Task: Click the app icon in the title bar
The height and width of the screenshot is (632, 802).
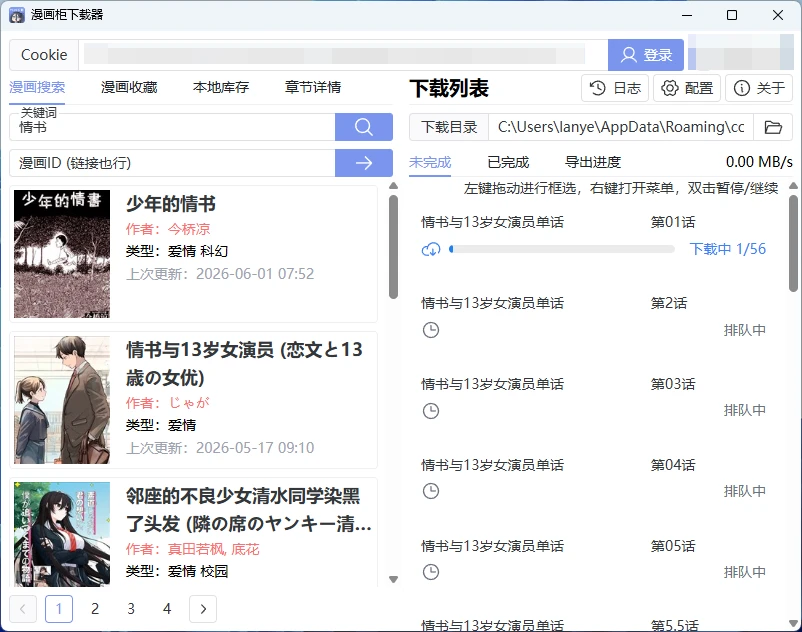Action: tap(17, 15)
